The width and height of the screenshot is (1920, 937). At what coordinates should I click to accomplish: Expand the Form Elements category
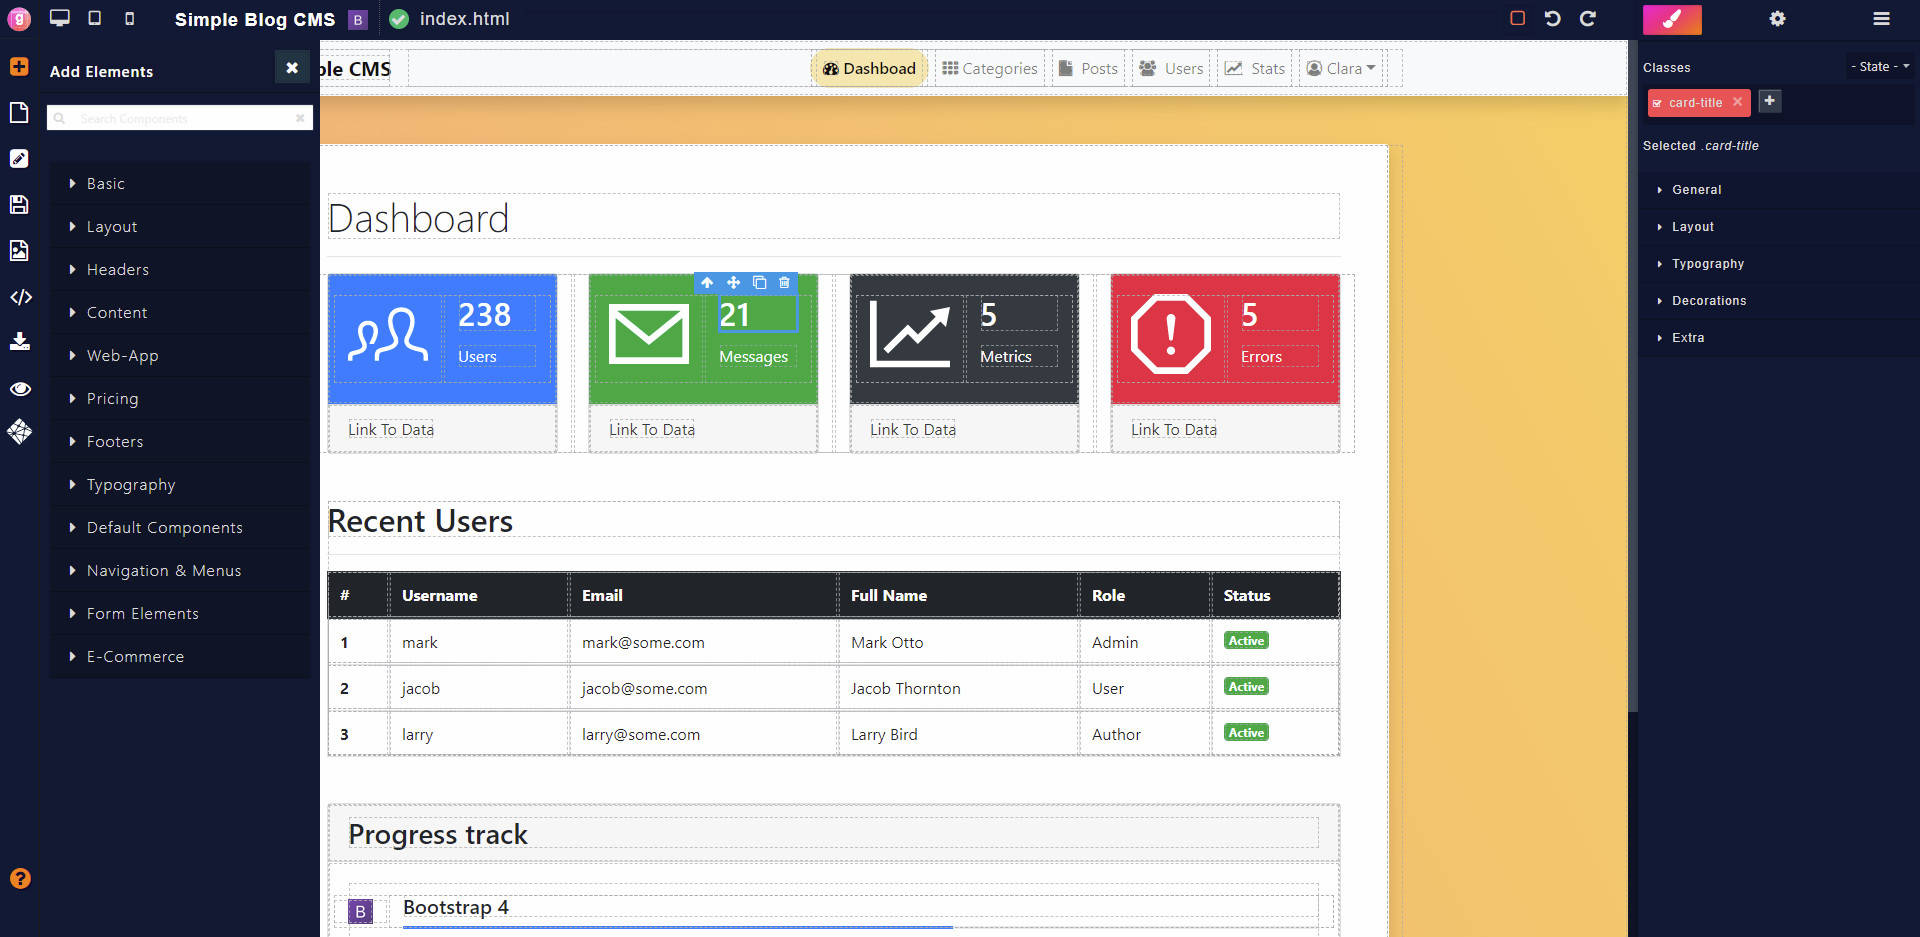point(142,613)
